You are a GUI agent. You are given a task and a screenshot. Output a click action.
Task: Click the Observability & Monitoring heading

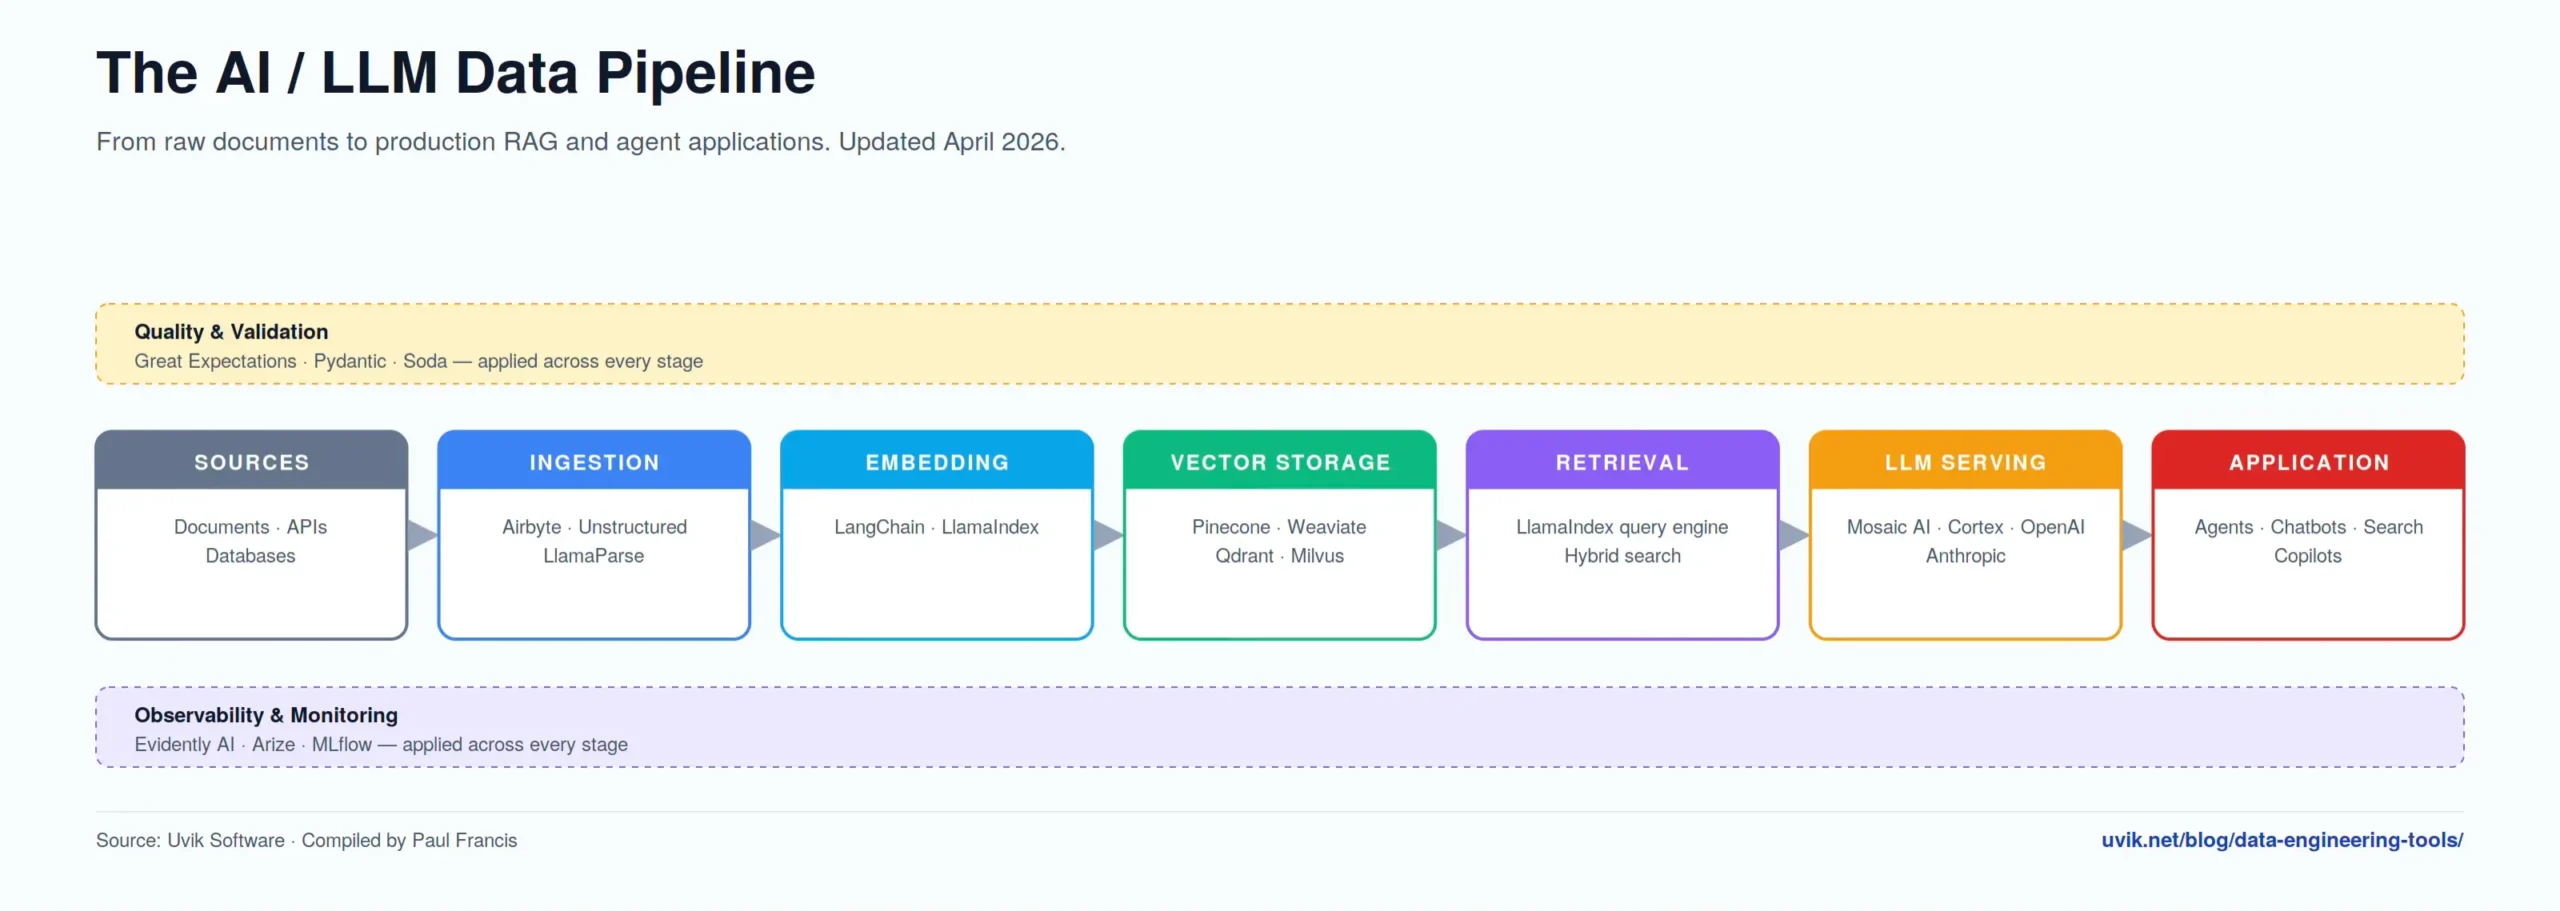click(266, 715)
